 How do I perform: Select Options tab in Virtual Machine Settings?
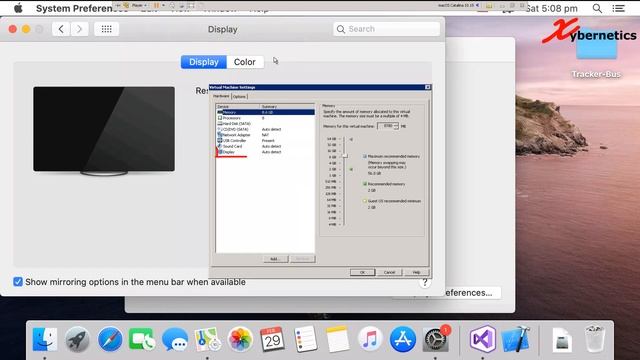(239, 96)
